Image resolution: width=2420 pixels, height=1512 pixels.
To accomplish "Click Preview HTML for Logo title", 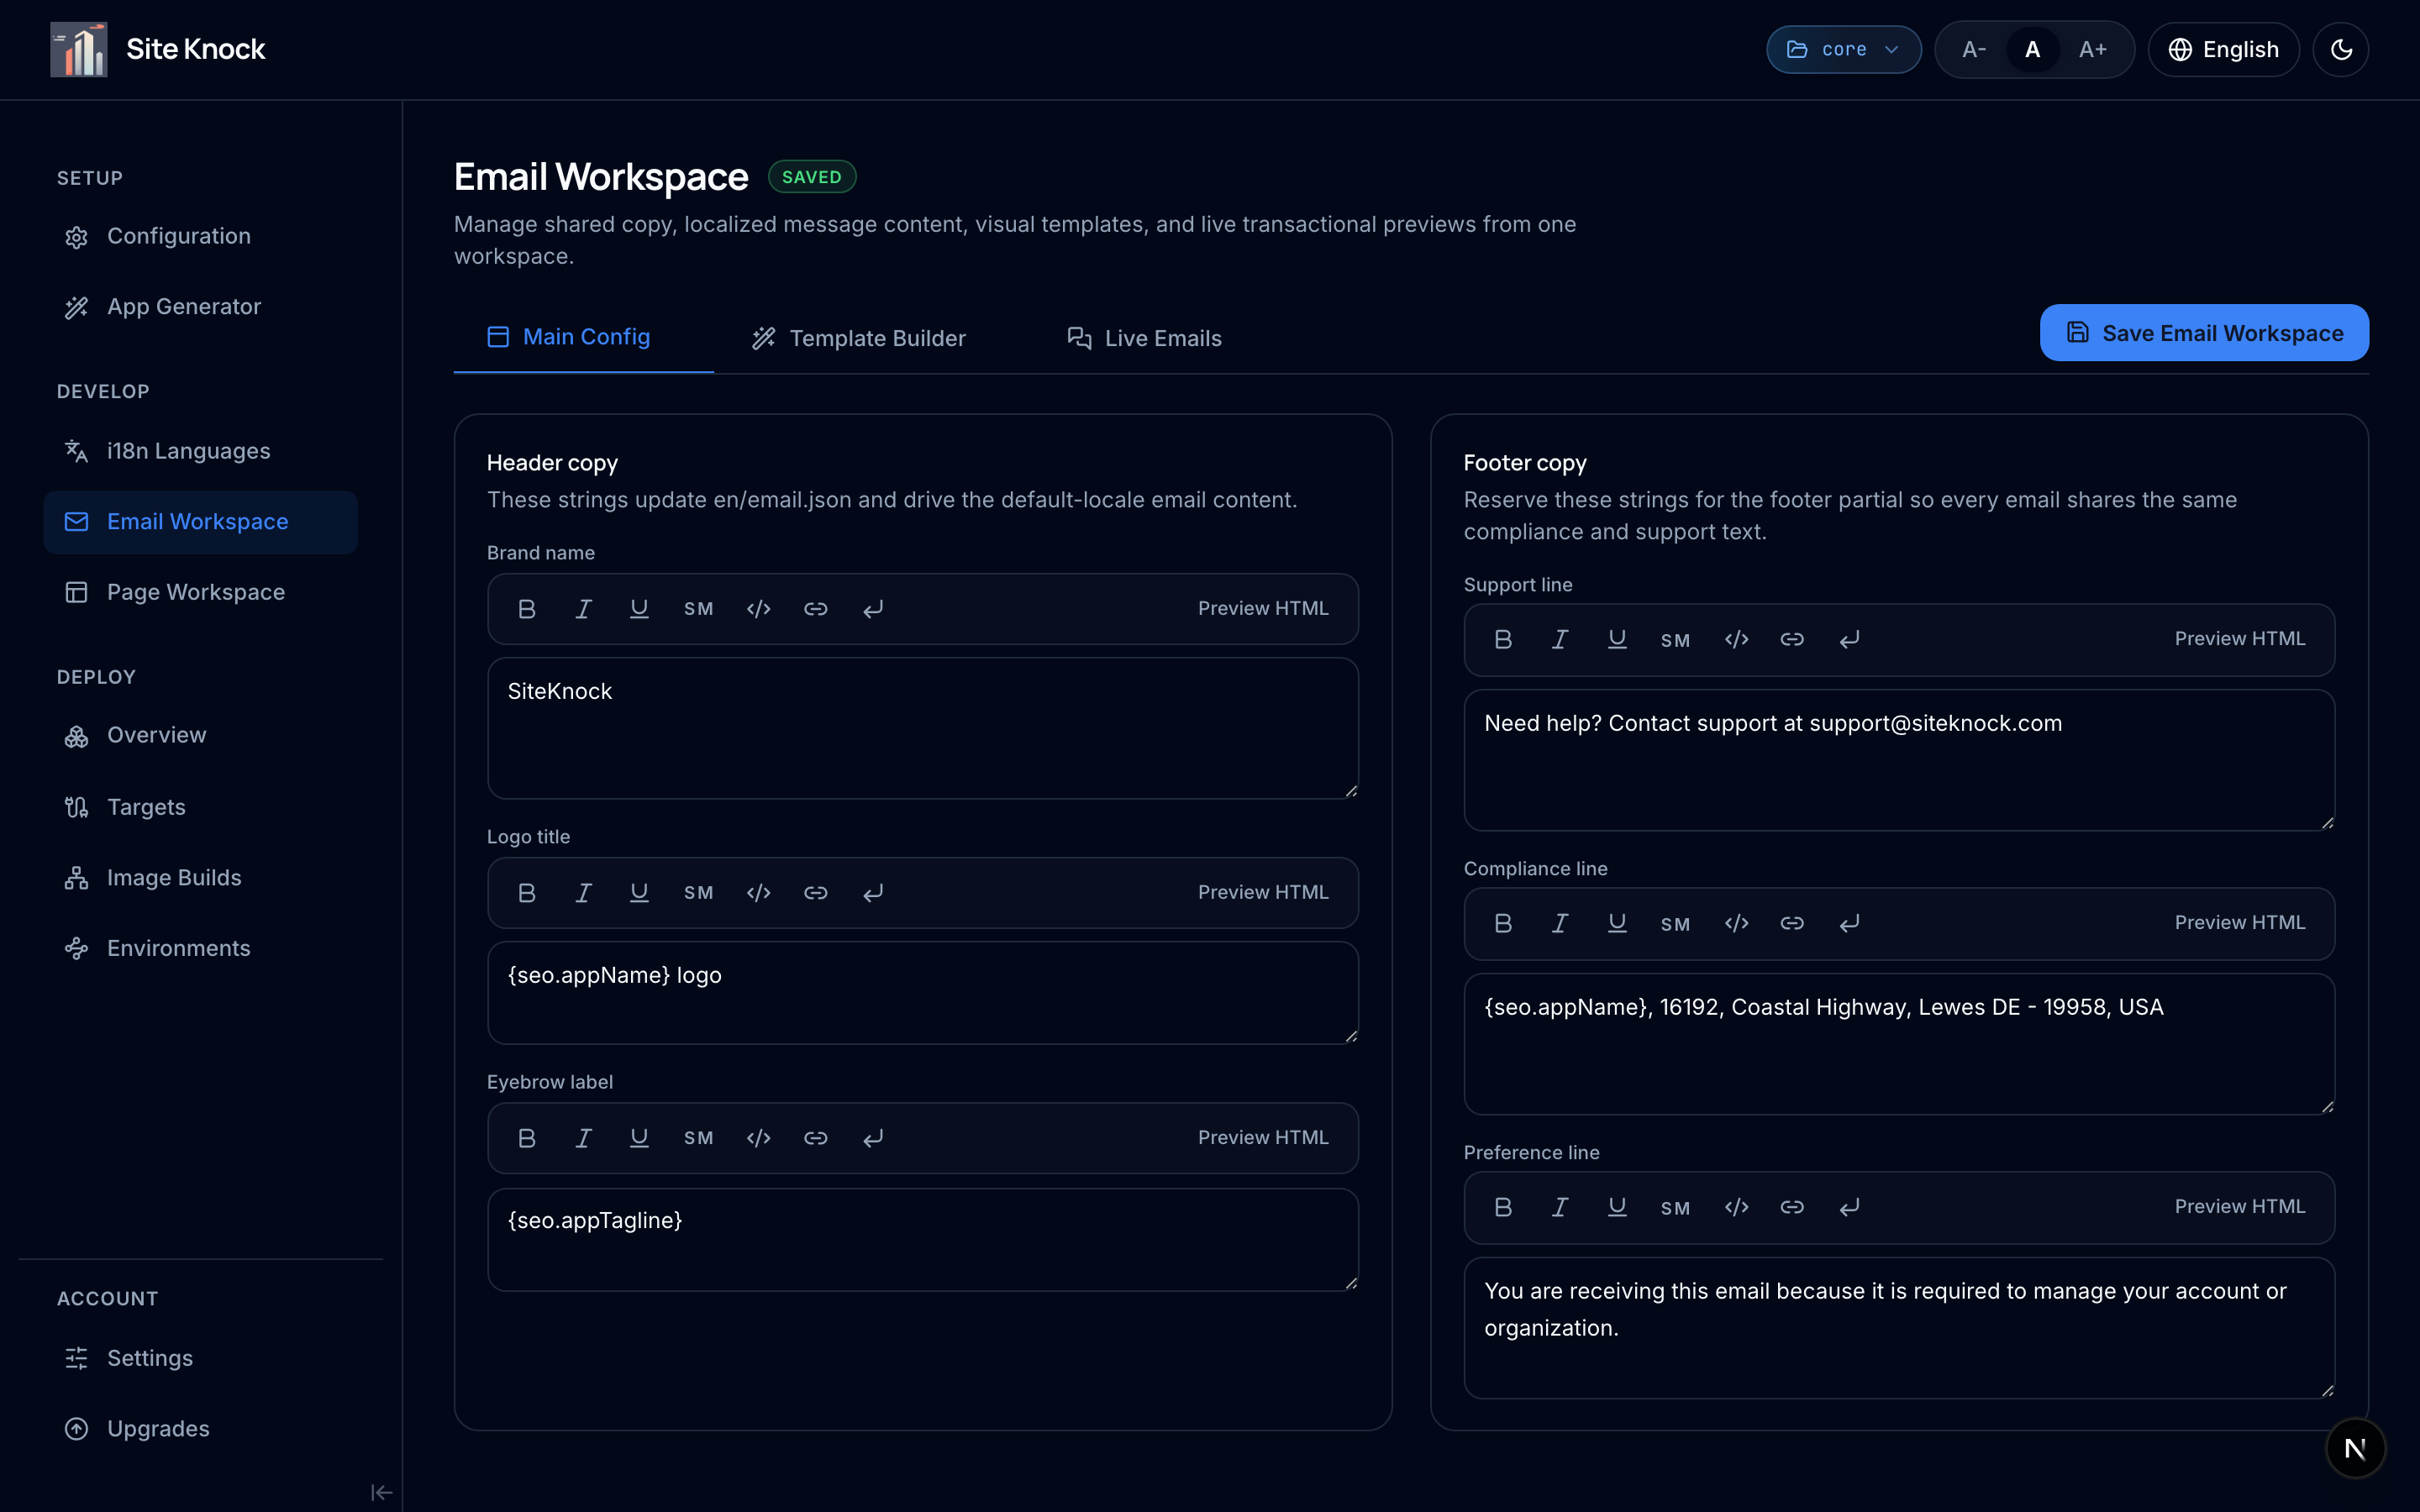I will tap(1263, 892).
